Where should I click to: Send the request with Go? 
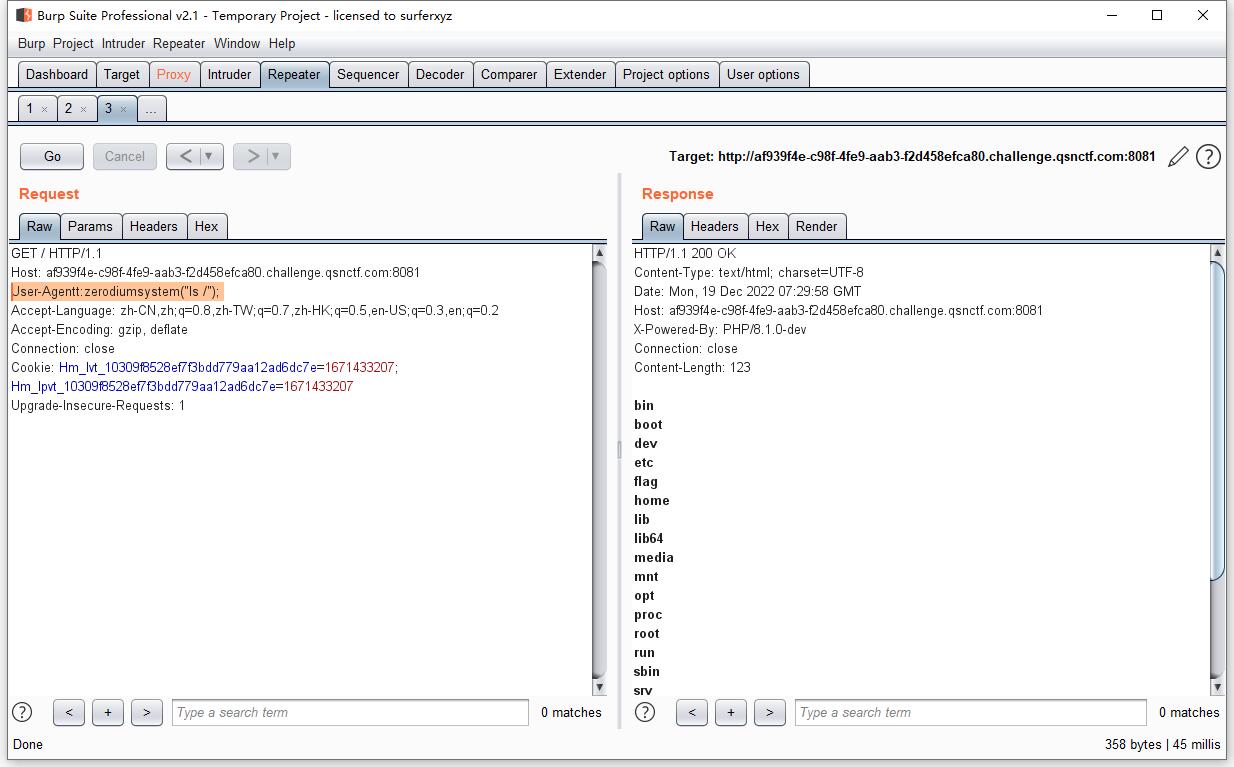point(52,156)
